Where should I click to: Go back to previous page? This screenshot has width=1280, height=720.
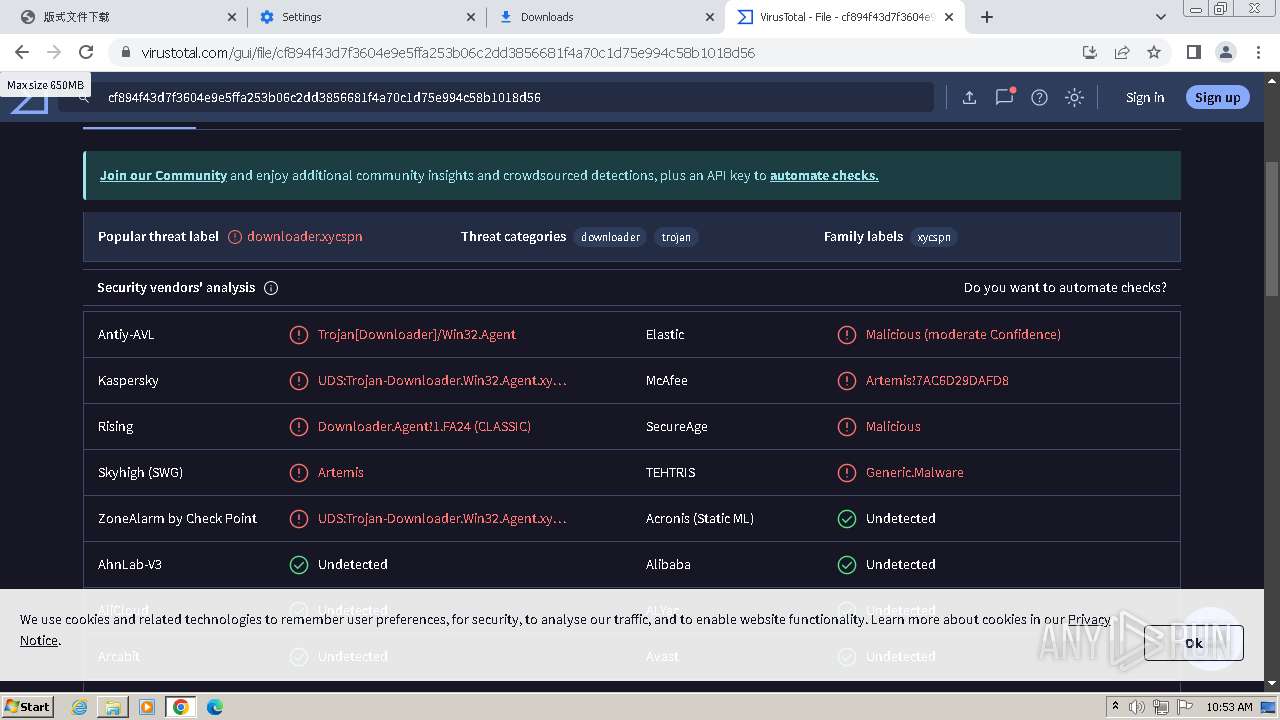click(x=22, y=52)
